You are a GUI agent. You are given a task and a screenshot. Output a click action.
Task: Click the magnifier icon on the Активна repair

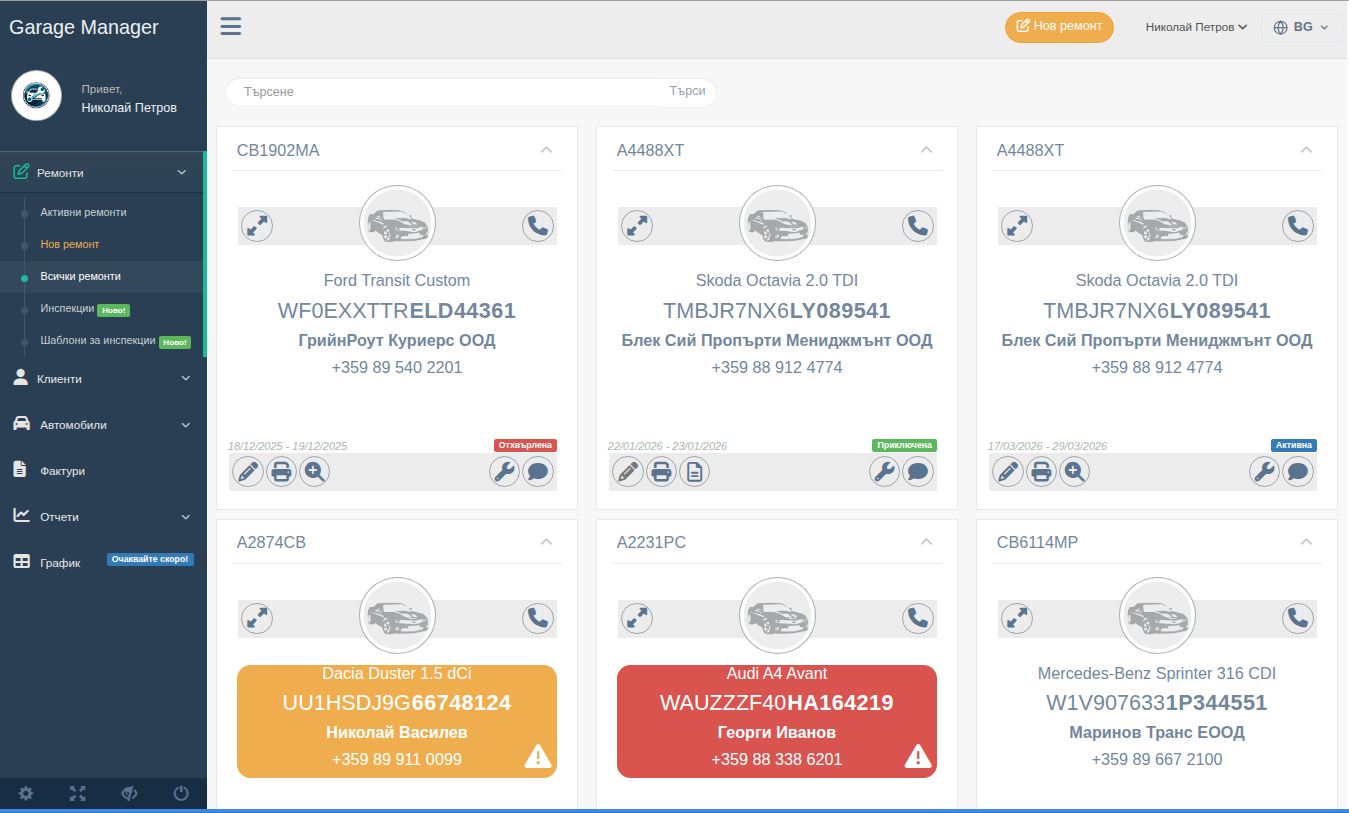(1074, 471)
